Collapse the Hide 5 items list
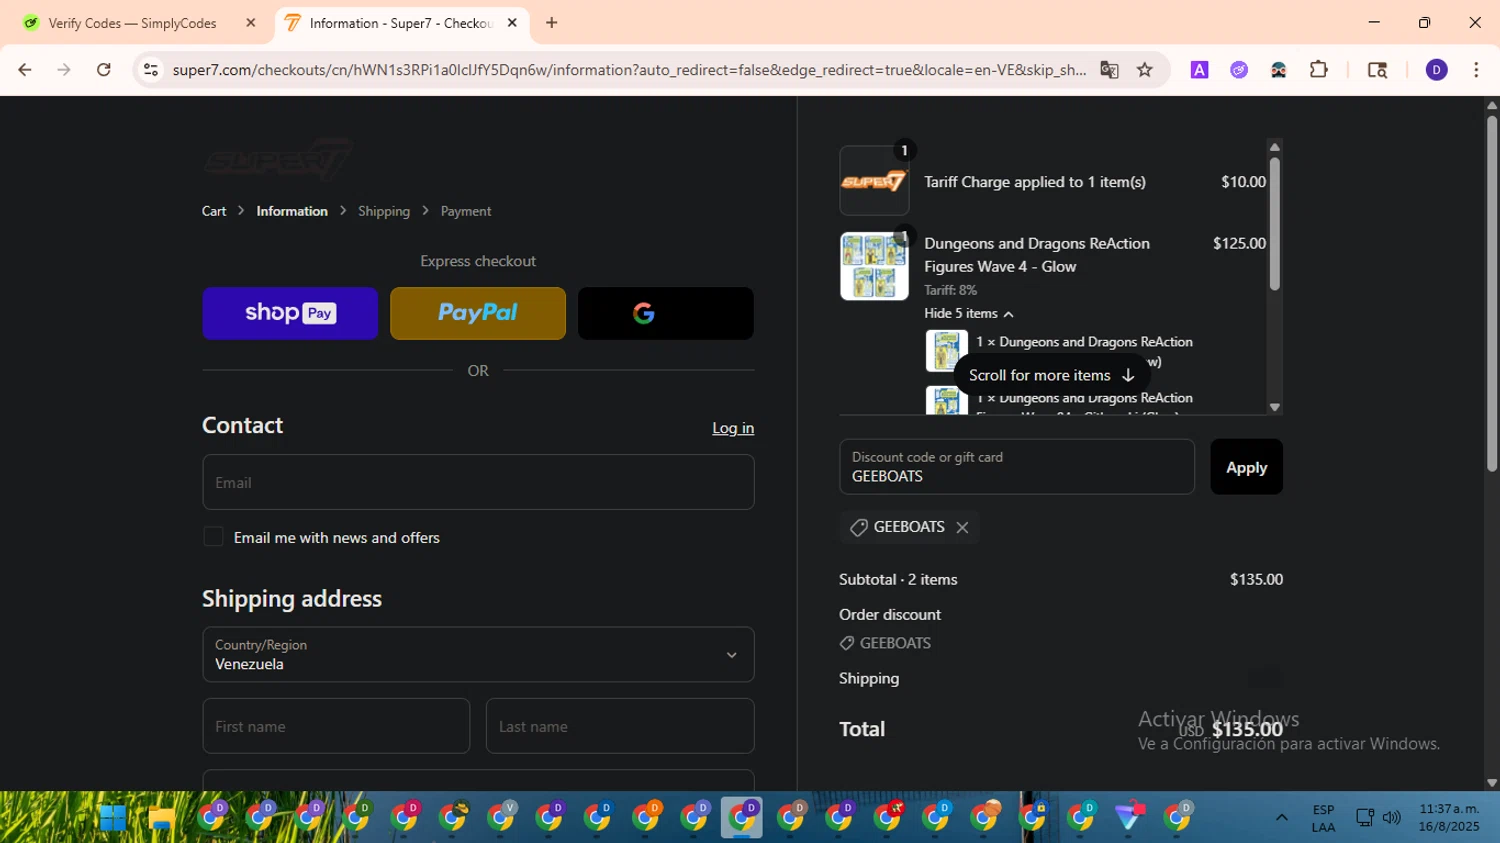 (x=968, y=313)
